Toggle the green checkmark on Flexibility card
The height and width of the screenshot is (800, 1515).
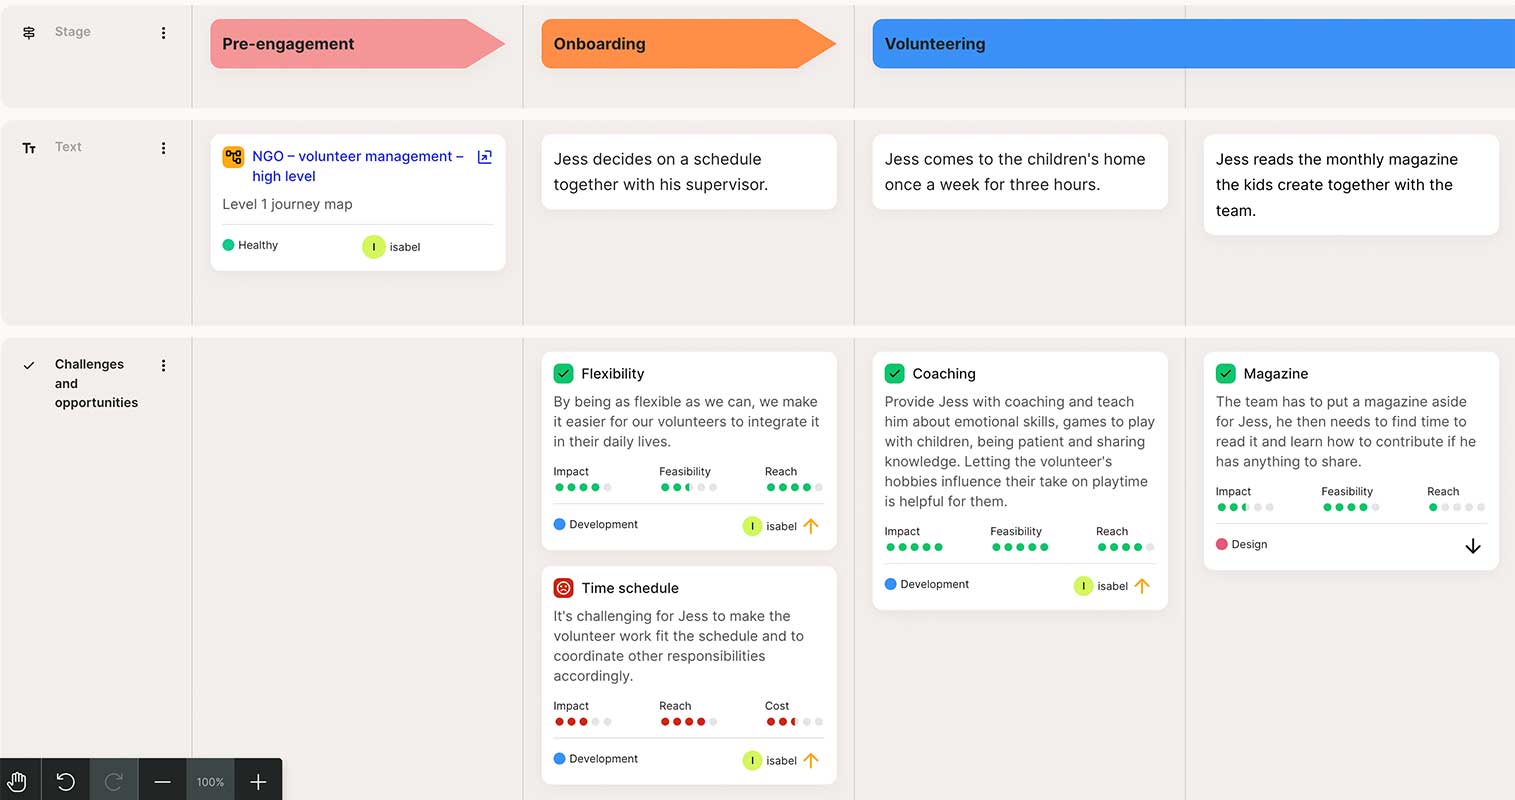(x=563, y=373)
